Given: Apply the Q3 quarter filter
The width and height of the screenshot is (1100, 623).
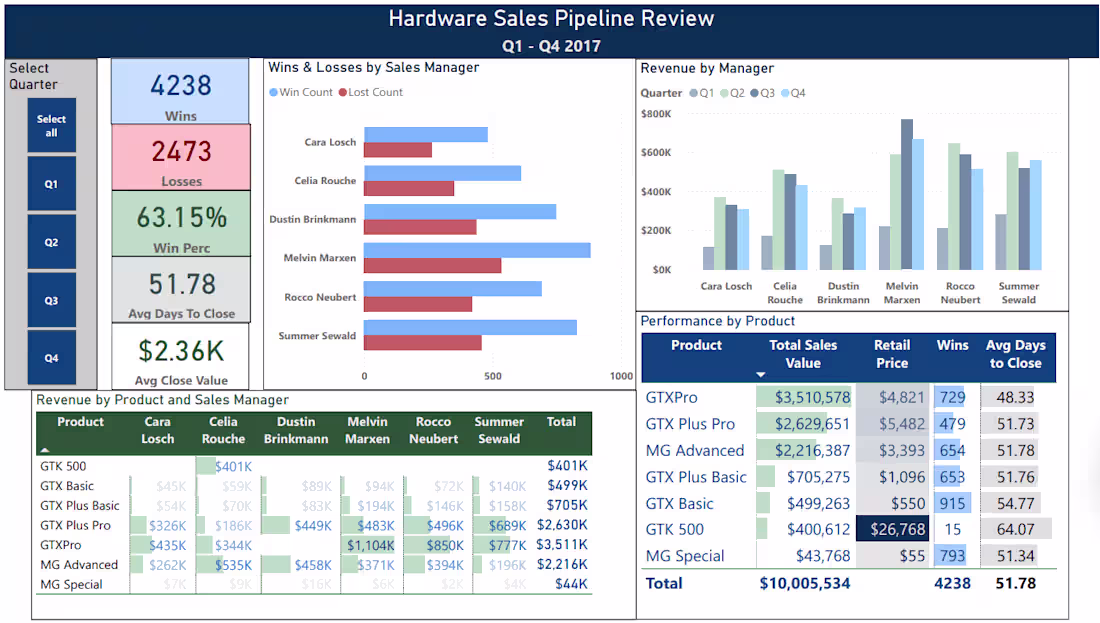Looking at the screenshot, I should pos(51,301).
